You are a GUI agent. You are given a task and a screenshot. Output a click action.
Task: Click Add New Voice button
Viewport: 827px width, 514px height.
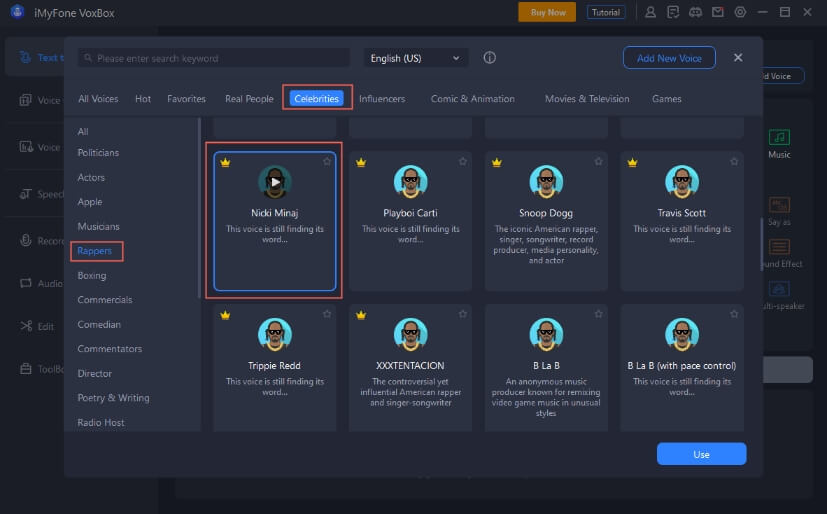(x=669, y=58)
